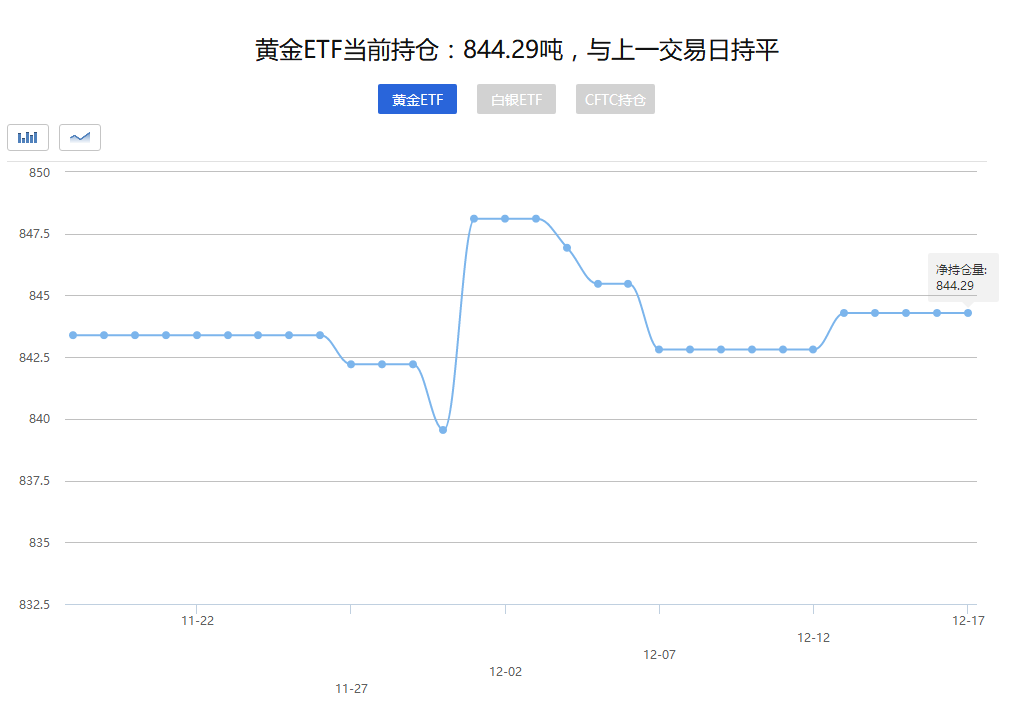Click the 12-02 date axis label

point(505,672)
